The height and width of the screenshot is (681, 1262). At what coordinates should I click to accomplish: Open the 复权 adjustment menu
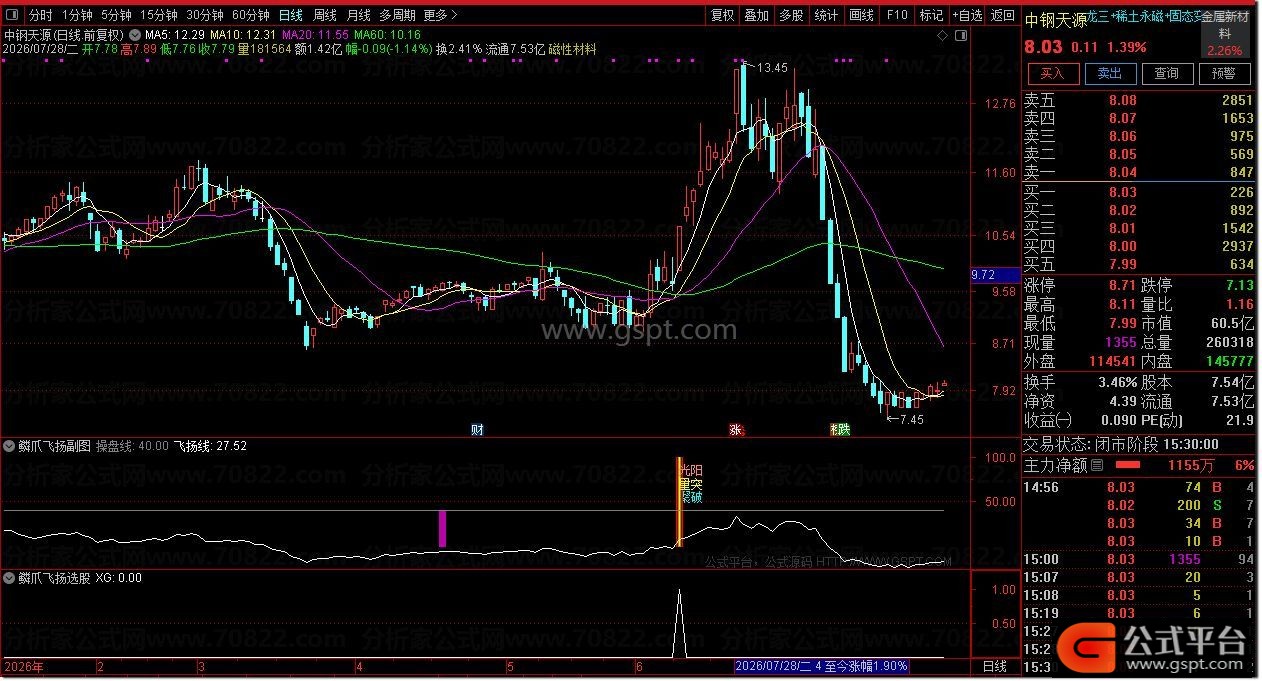(722, 15)
